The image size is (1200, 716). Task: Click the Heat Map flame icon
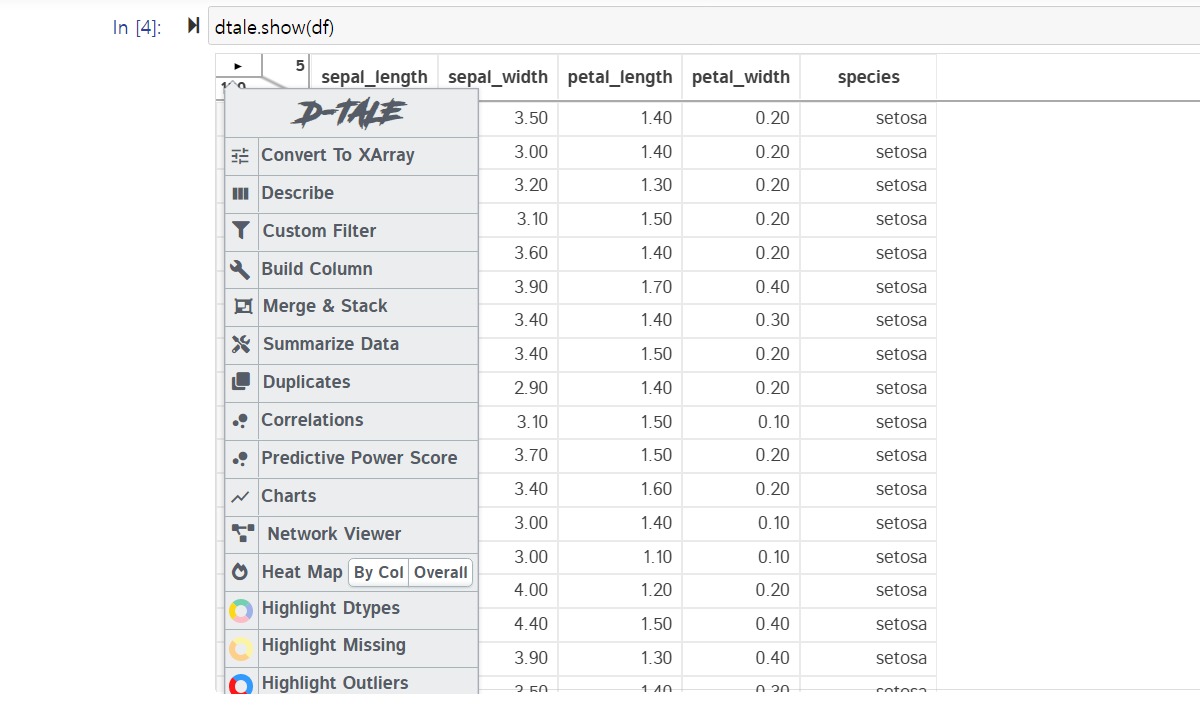(x=240, y=572)
